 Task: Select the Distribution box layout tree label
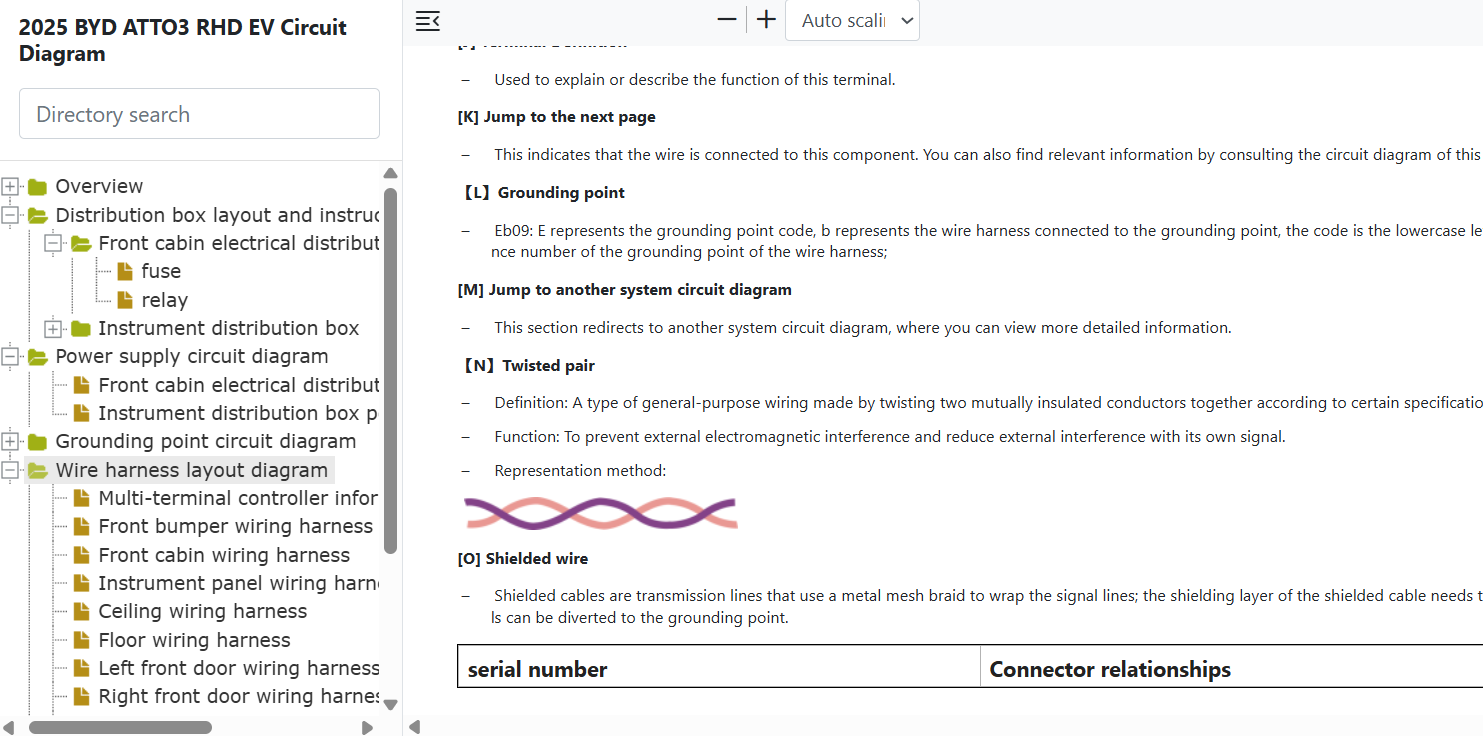[217, 215]
